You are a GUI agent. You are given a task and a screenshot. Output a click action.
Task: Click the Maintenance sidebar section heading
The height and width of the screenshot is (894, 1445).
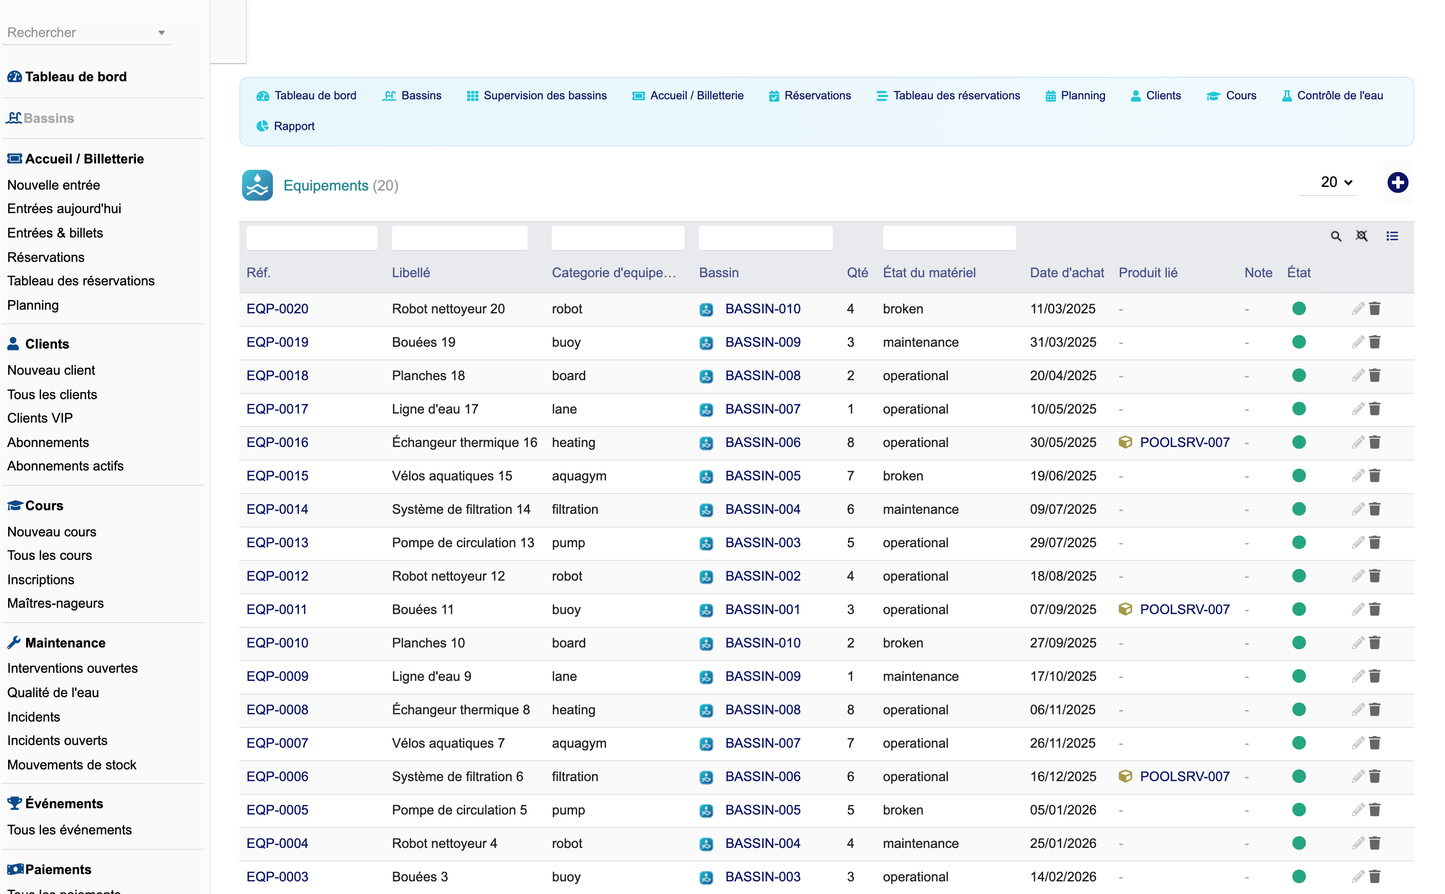56,643
